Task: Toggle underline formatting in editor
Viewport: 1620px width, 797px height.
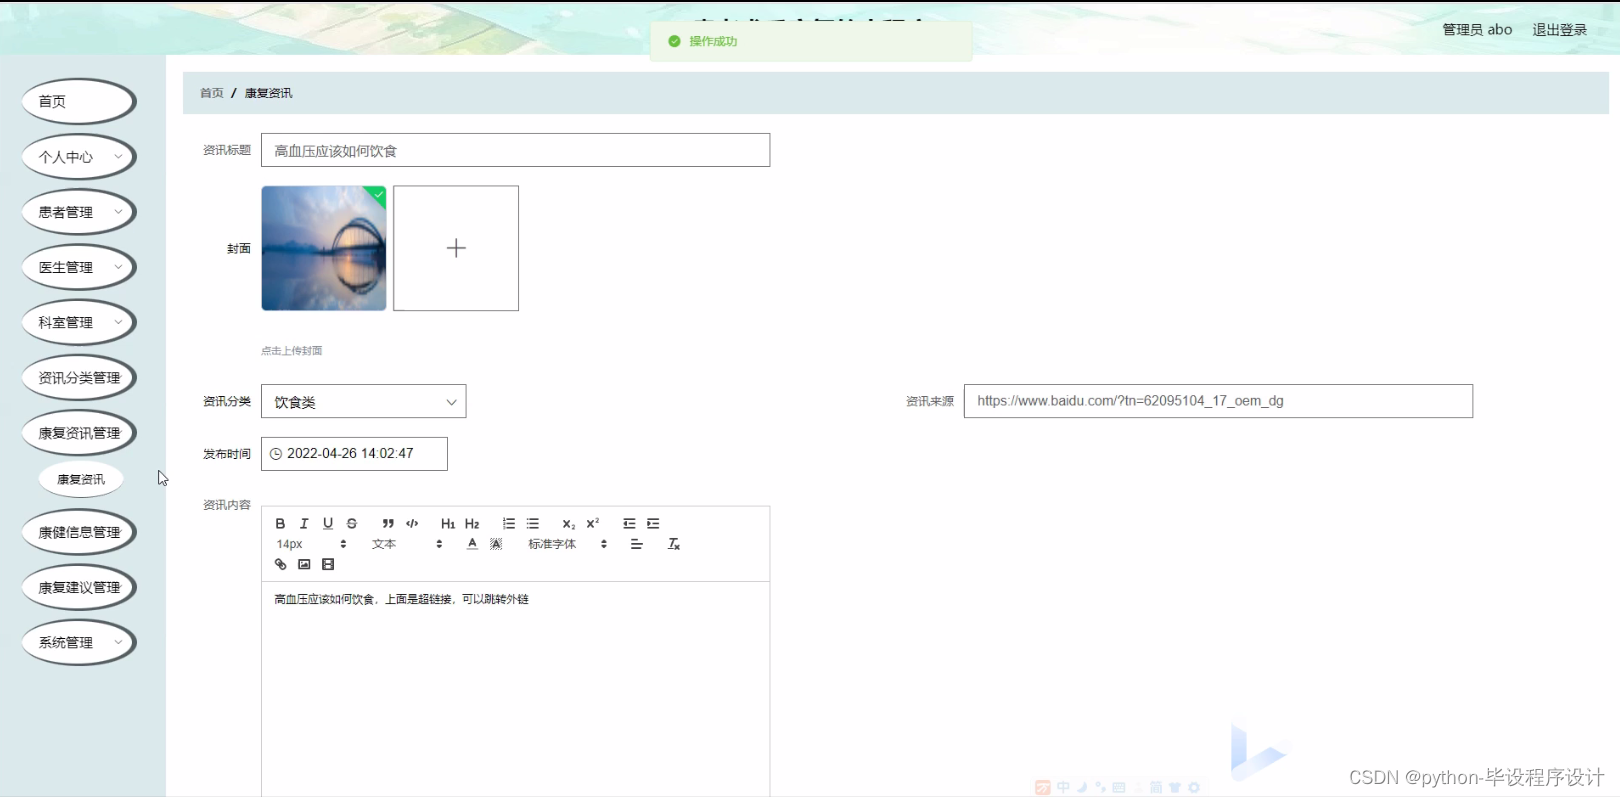Action: pos(328,523)
